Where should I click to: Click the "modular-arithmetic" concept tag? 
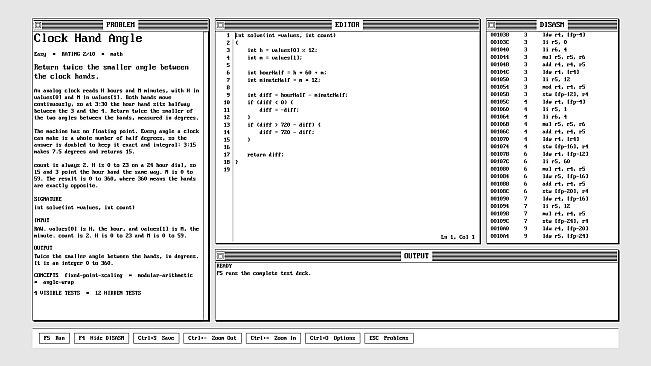[x=165, y=275]
